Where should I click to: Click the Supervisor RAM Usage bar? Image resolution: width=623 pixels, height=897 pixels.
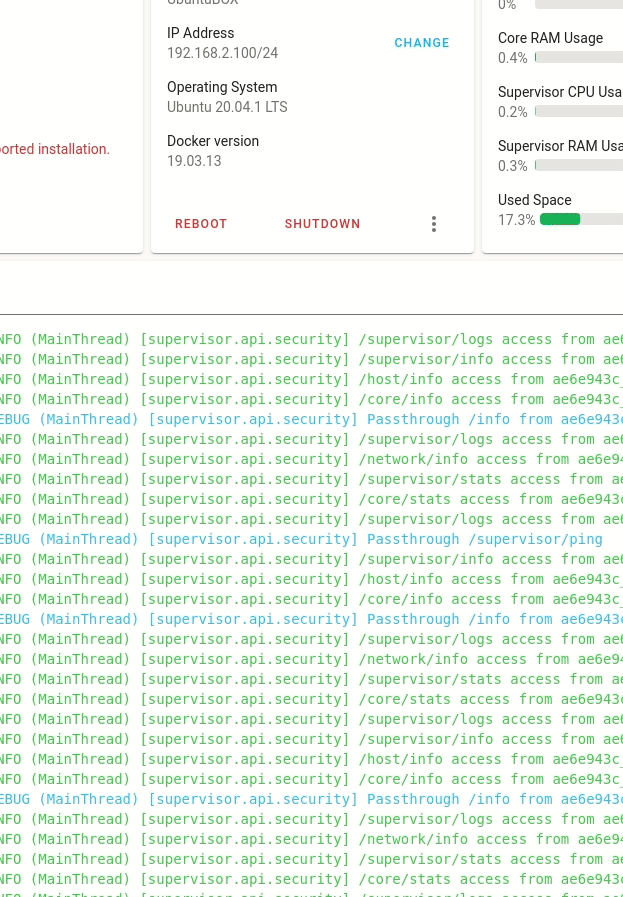[579, 165]
